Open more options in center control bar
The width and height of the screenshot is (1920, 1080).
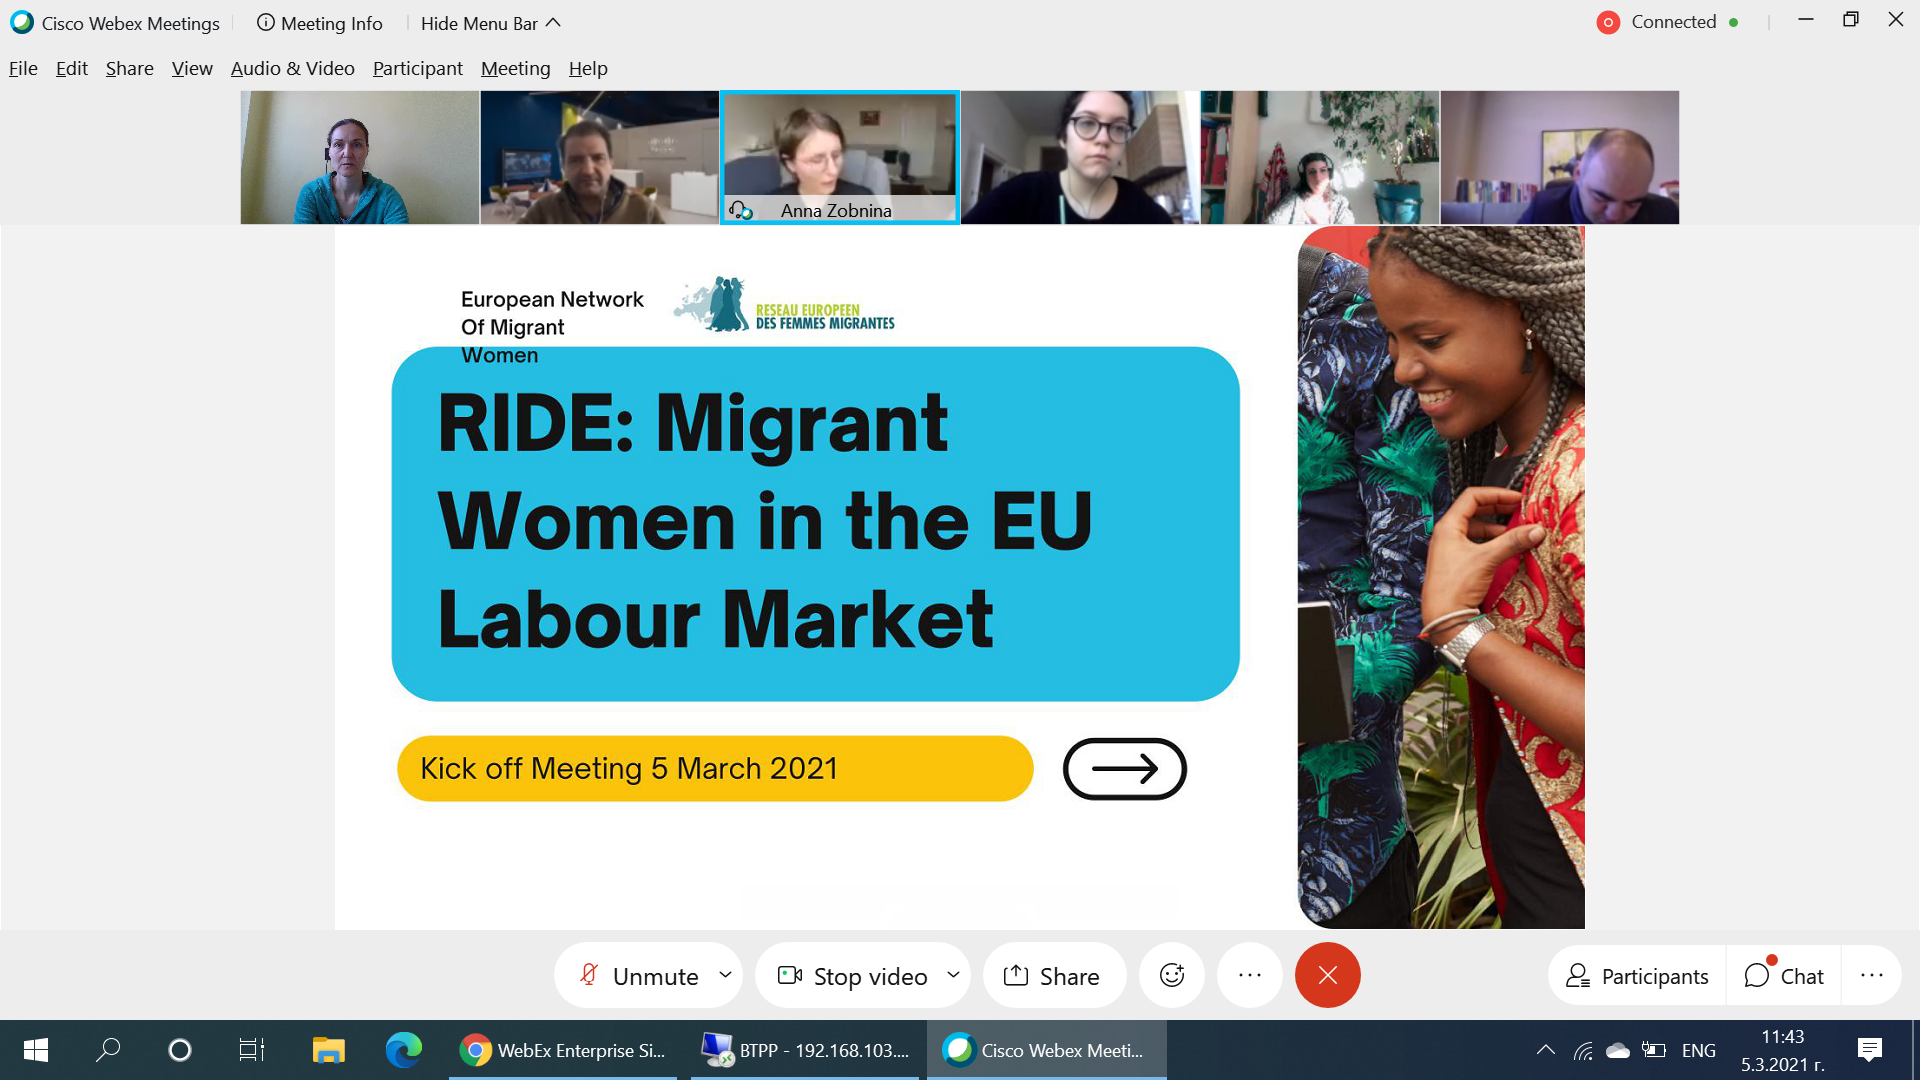click(1250, 976)
